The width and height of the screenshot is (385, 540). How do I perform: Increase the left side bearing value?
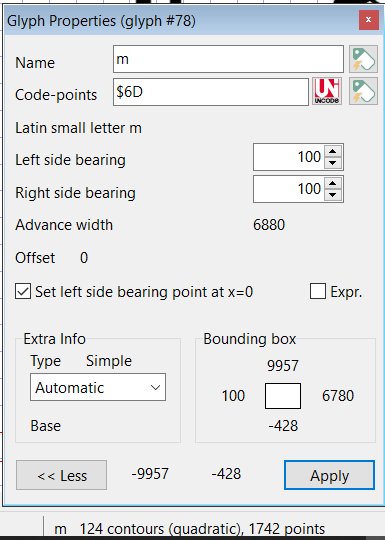point(332,152)
